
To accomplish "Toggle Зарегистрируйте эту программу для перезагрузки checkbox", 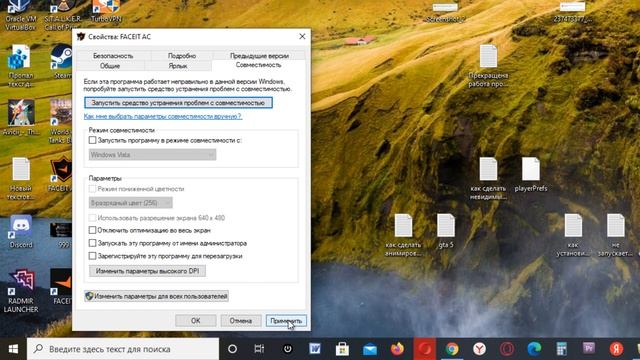I will pyautogui.click(x=93, y=256).
